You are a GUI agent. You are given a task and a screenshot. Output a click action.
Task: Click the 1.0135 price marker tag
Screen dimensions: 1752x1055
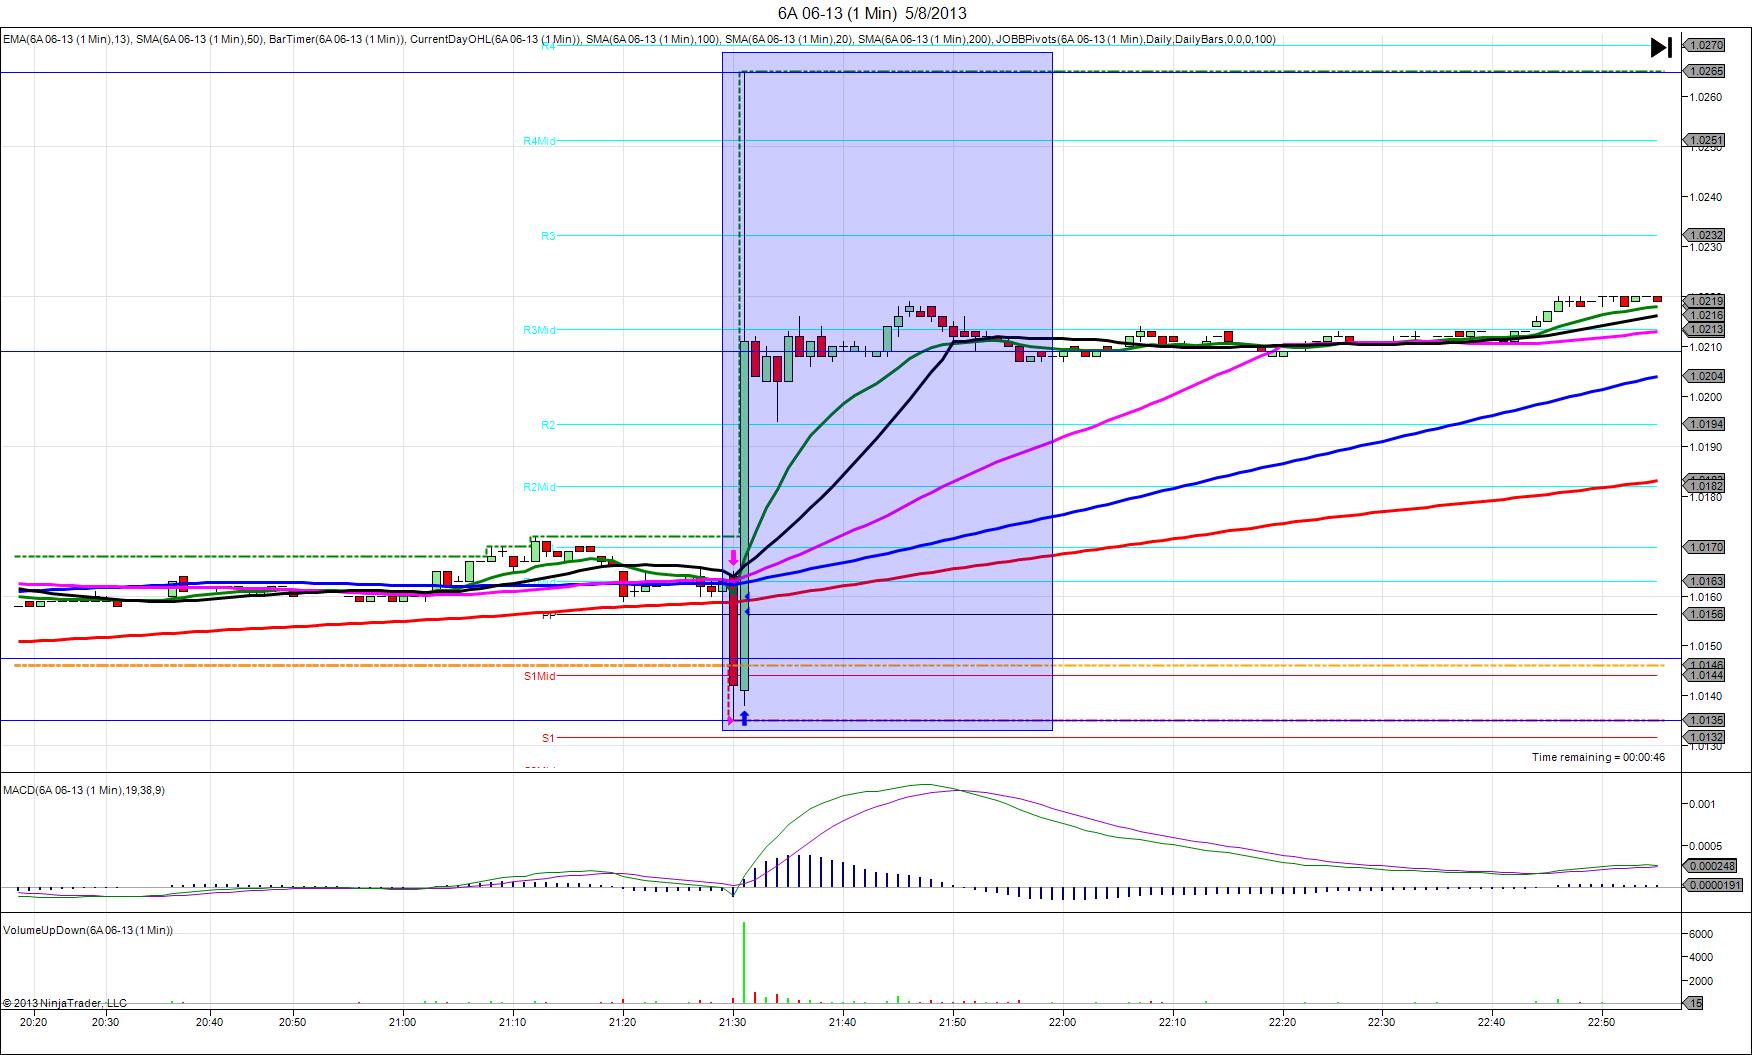pyautogui.click(x=1704, y=720)
